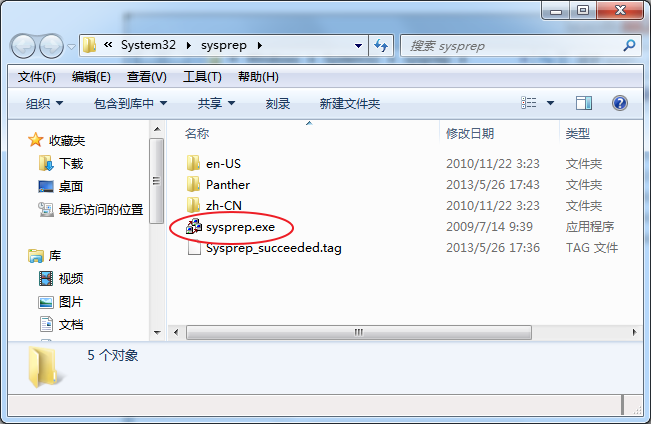The width and height of the screenshot is (651, 424).
Task: Open the help question mark icon
Action: (619, 103)
